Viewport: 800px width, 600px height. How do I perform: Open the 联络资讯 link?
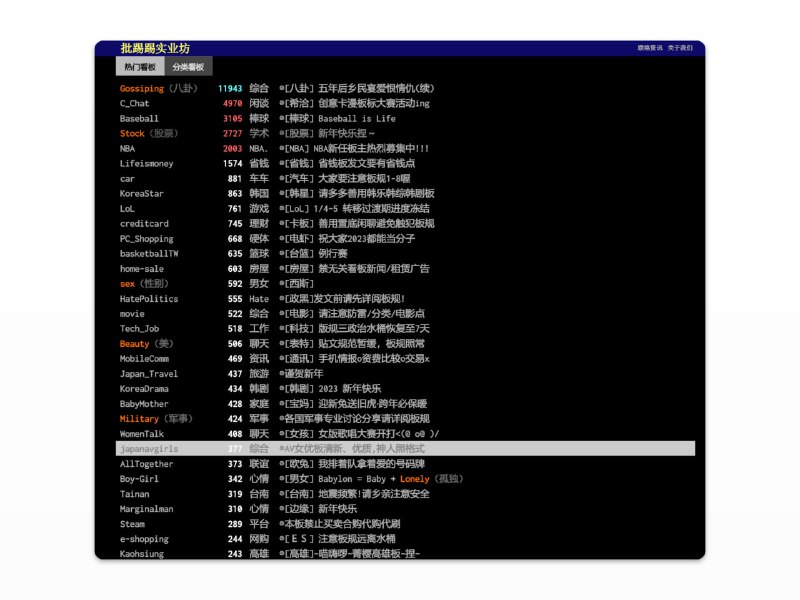point(650,48)
